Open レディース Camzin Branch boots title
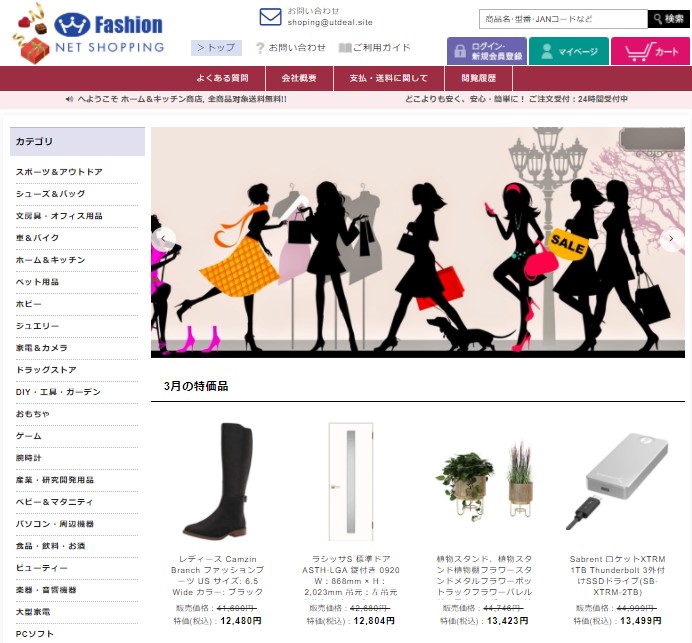692x643 pixels. 218,575
